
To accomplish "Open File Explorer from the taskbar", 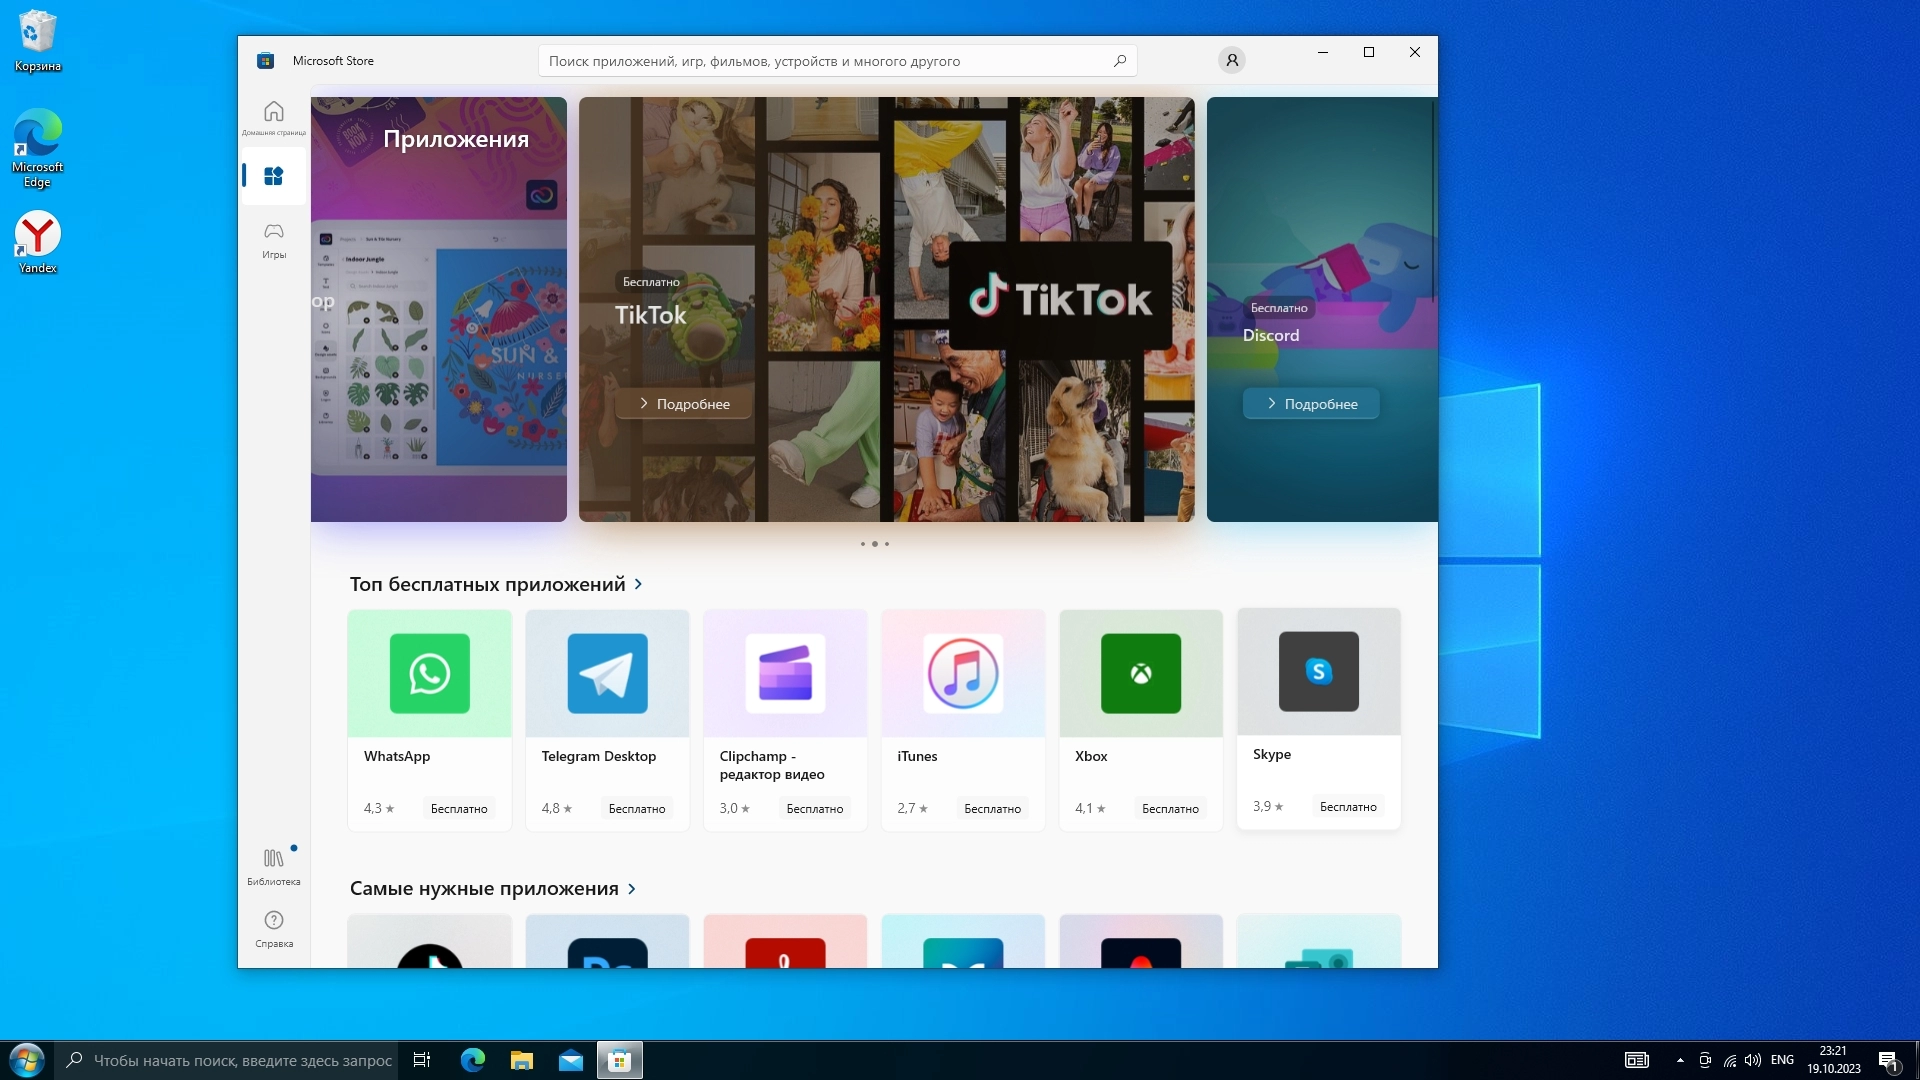I will click(521, 1060).
